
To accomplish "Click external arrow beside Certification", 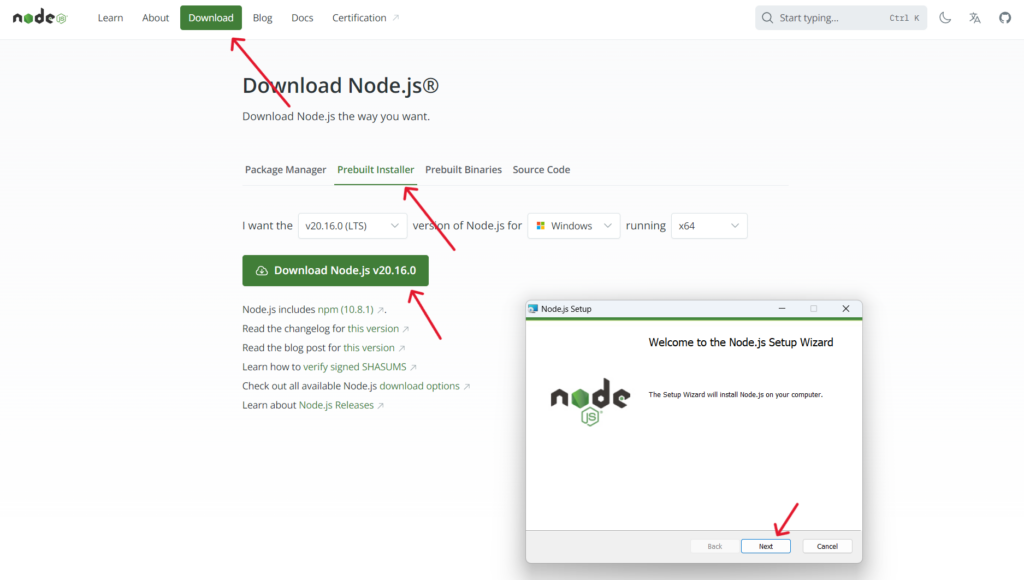I will point(396,18).
